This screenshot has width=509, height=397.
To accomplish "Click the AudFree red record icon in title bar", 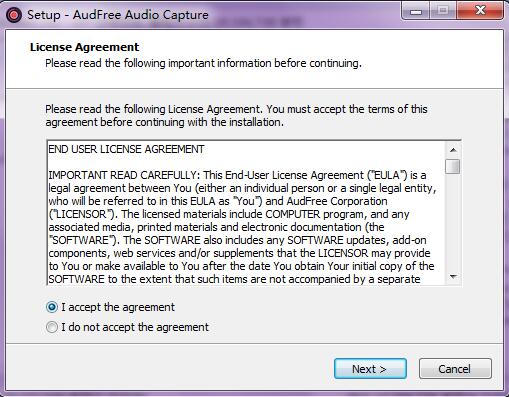I will [x=14, y=15].
